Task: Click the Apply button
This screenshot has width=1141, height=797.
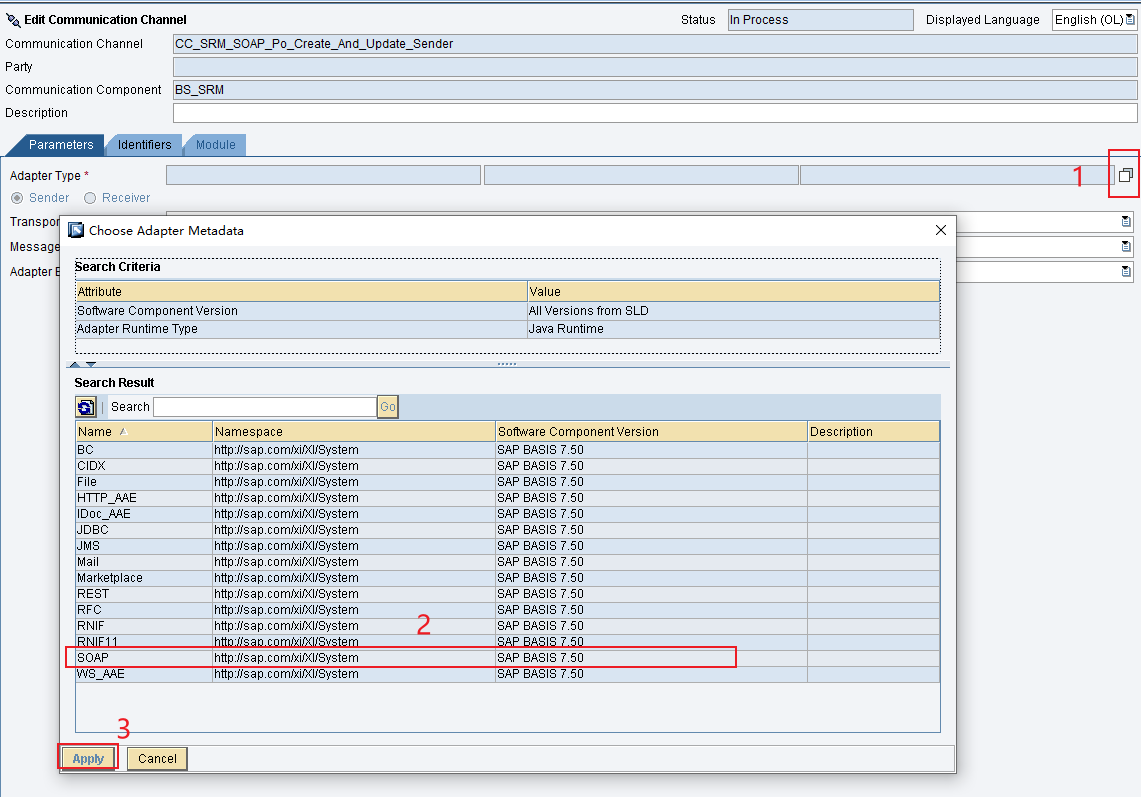Action: pos(88,758)
